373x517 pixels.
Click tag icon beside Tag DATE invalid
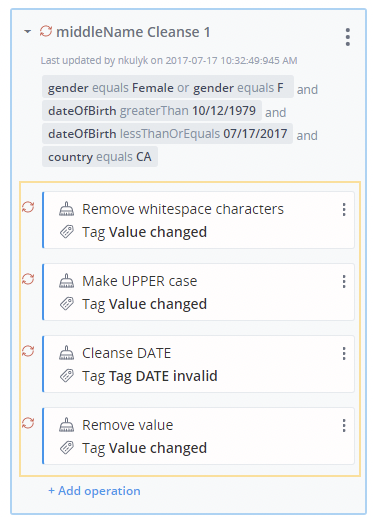[x=67, y=376]
